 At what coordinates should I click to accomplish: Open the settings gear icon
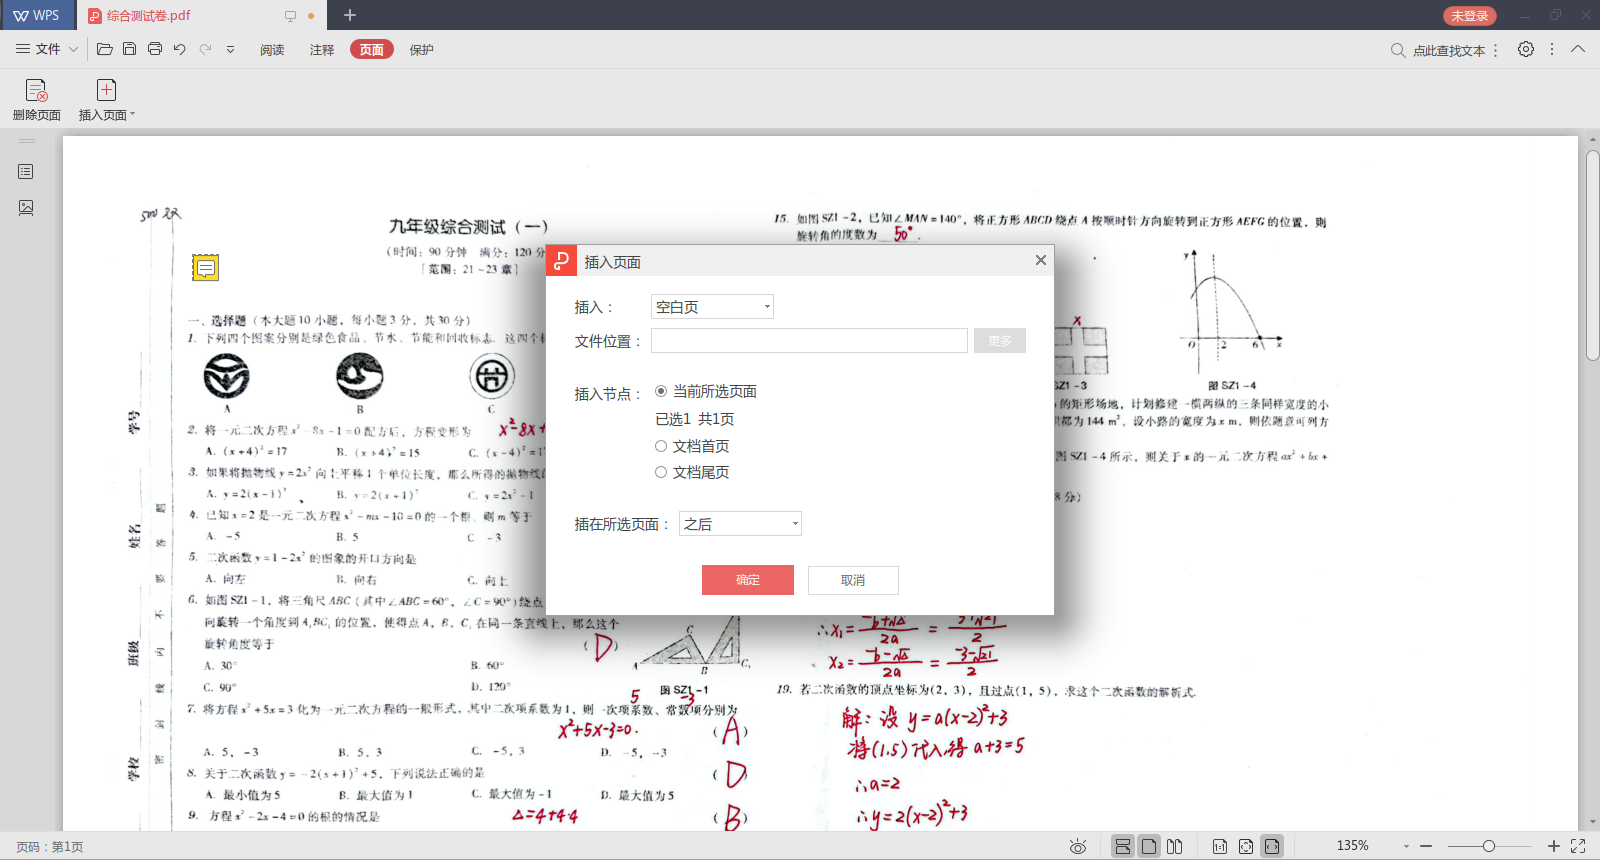coord(1525,49)
